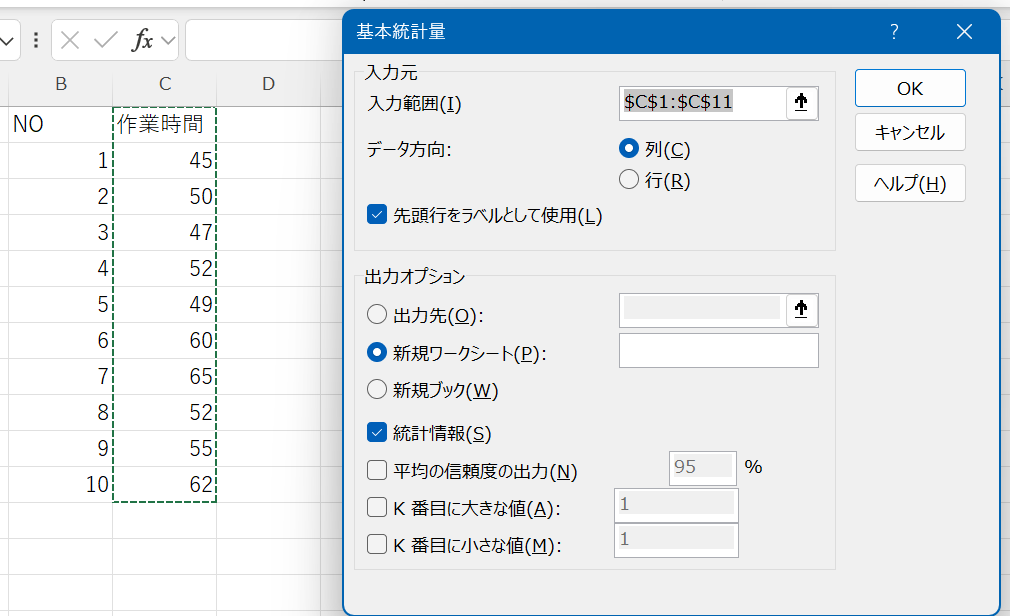The height and width of the screenshot is (616, 1010).
Task: Expand the formula bar fx dropdown chevron
Action: (168, 40)
